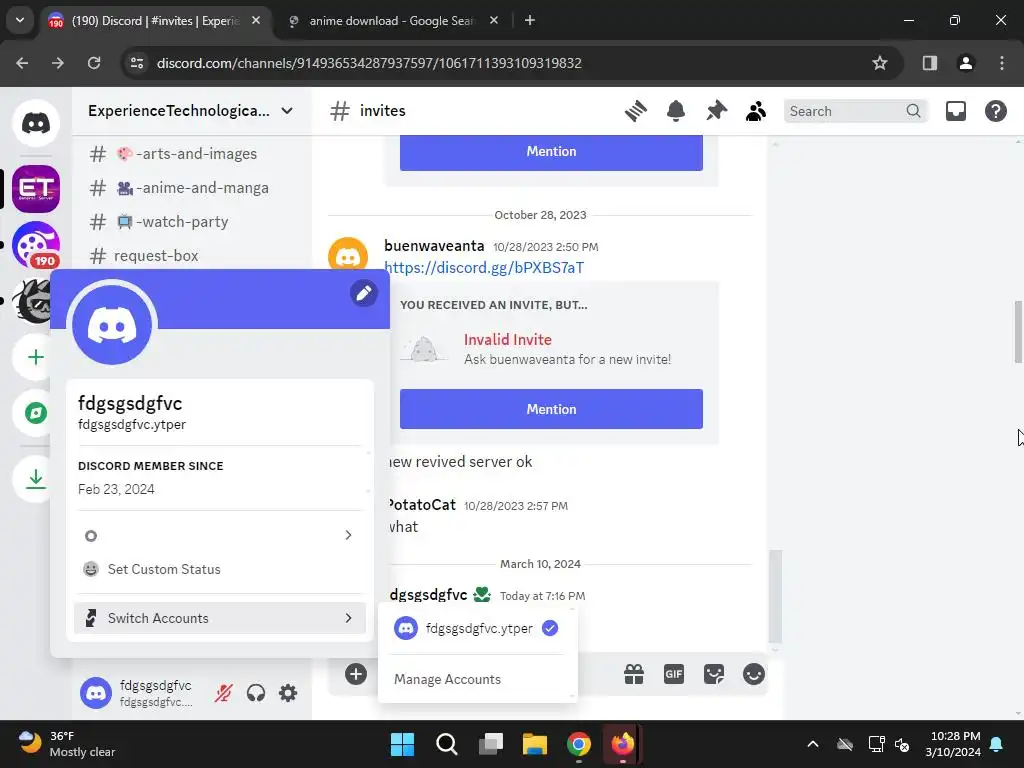This screenshot has width=1024, height=768.
Task: Open emoji picker smiley icon
Action: point(754,674)
